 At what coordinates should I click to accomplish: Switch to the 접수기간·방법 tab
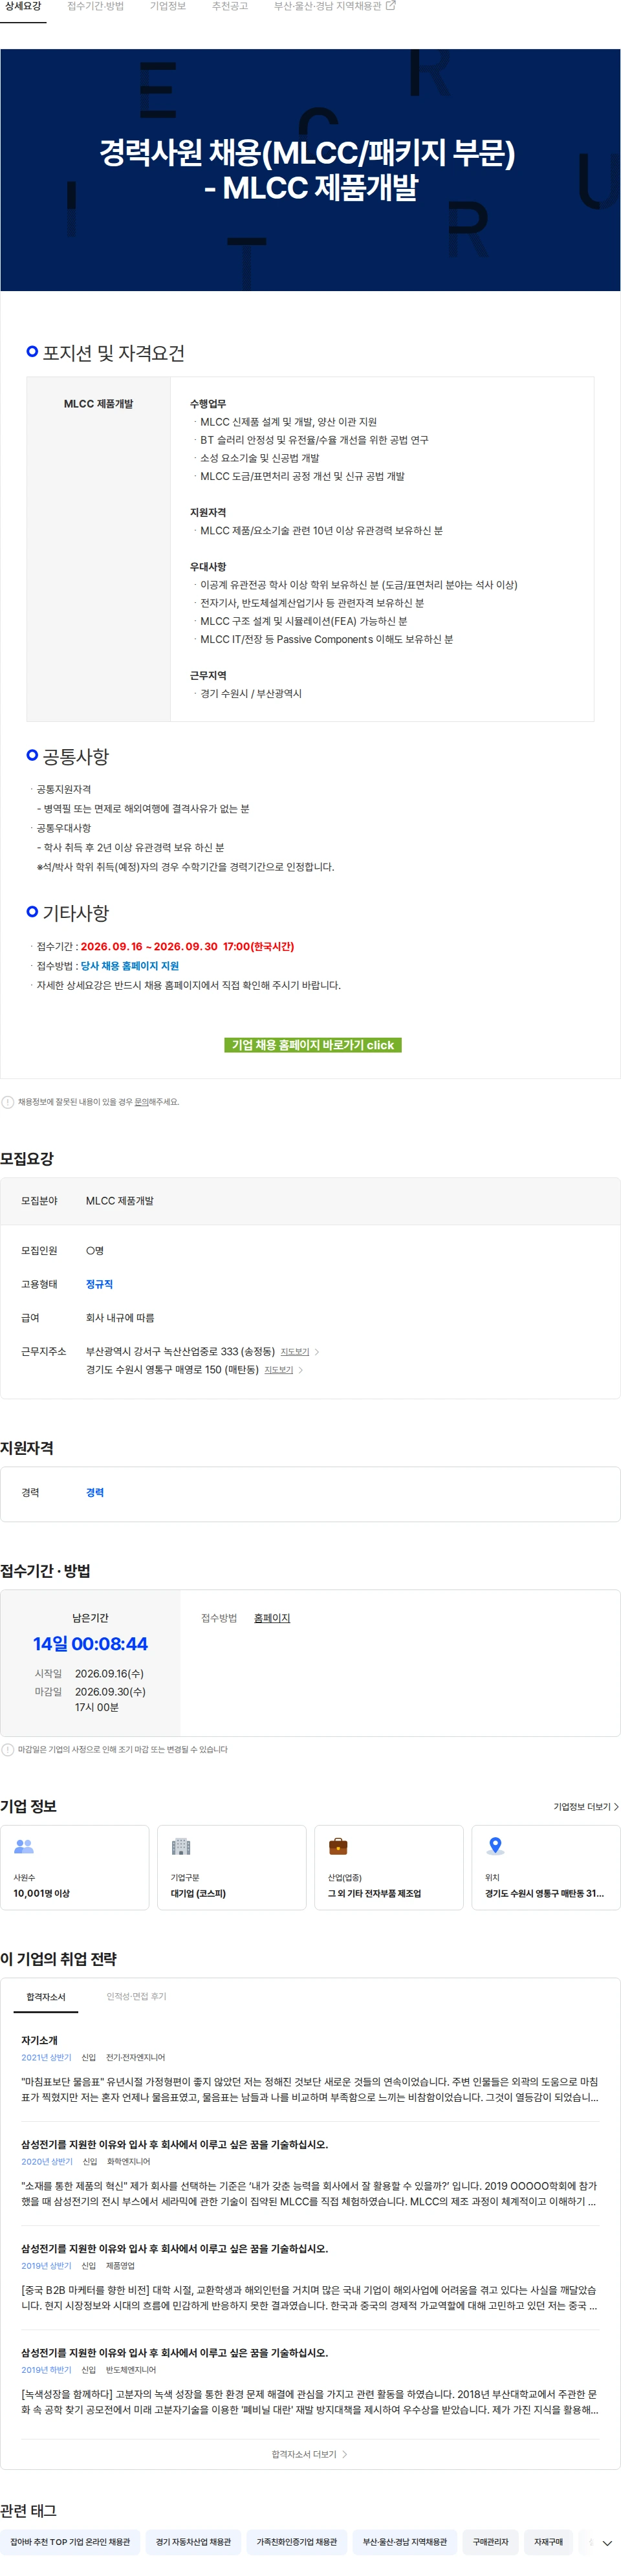tap(96, 7)
